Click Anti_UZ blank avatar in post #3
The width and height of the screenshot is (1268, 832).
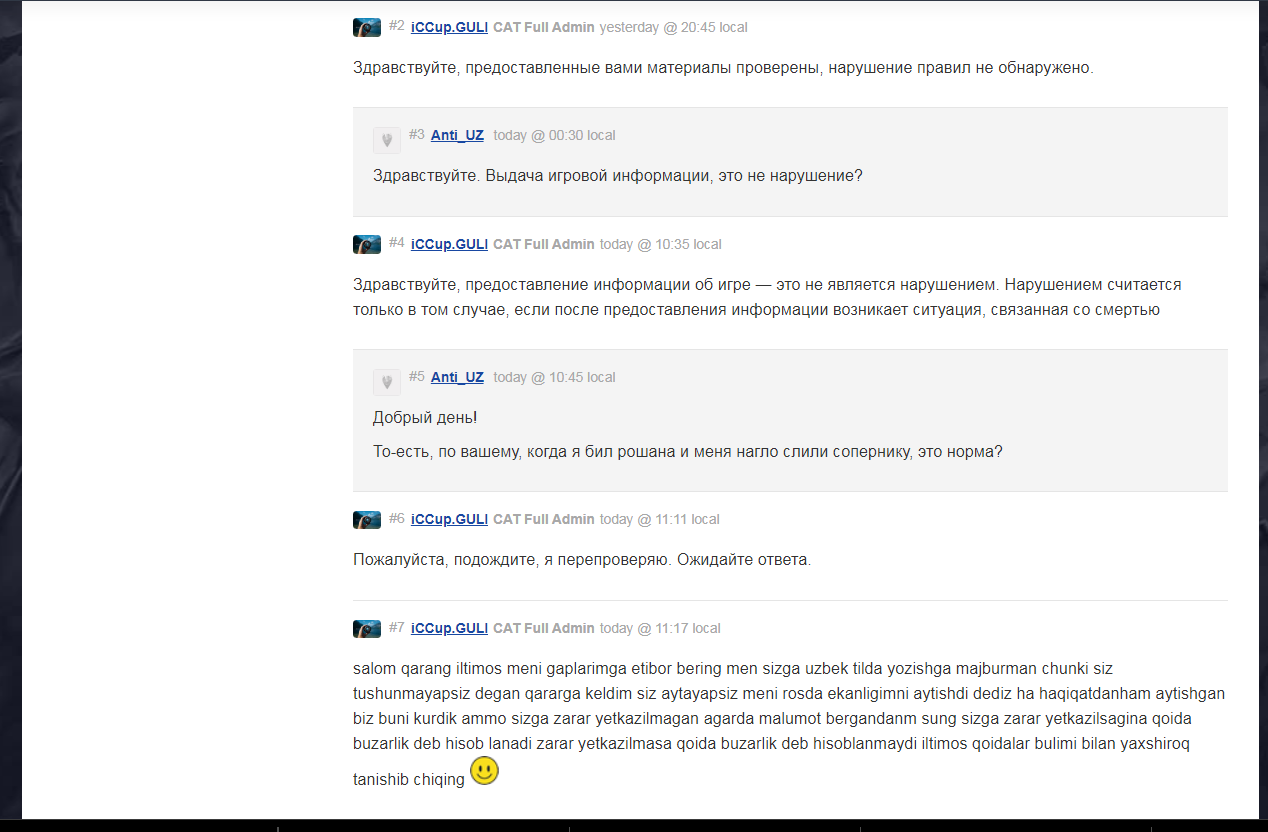[x=387, y=140]
